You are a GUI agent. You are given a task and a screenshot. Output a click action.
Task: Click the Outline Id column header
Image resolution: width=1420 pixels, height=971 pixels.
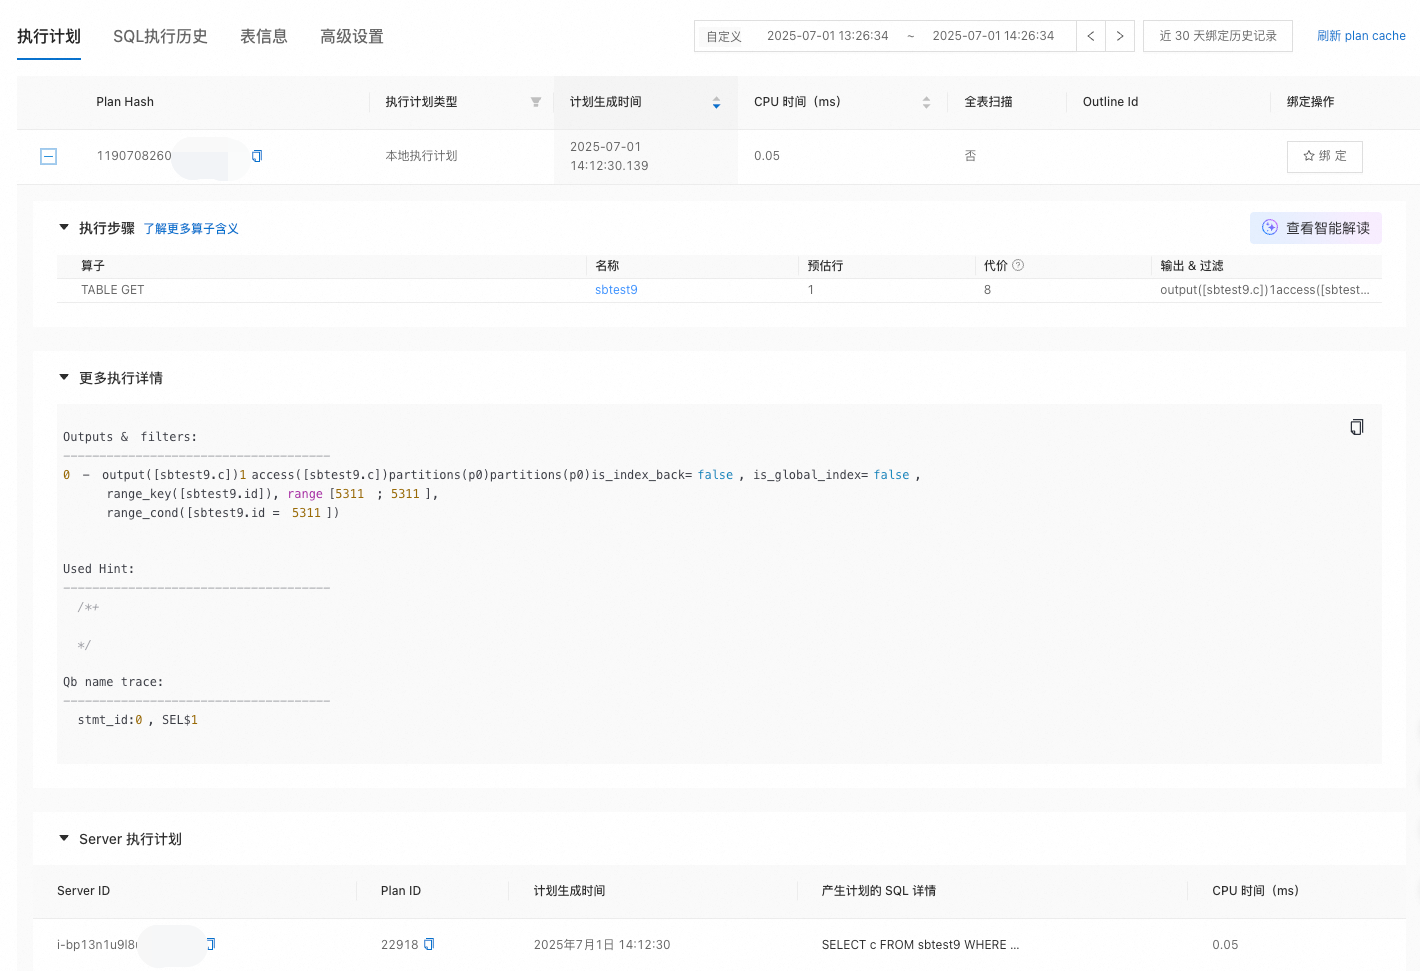pyautogui.click(x=1110, y=102)
